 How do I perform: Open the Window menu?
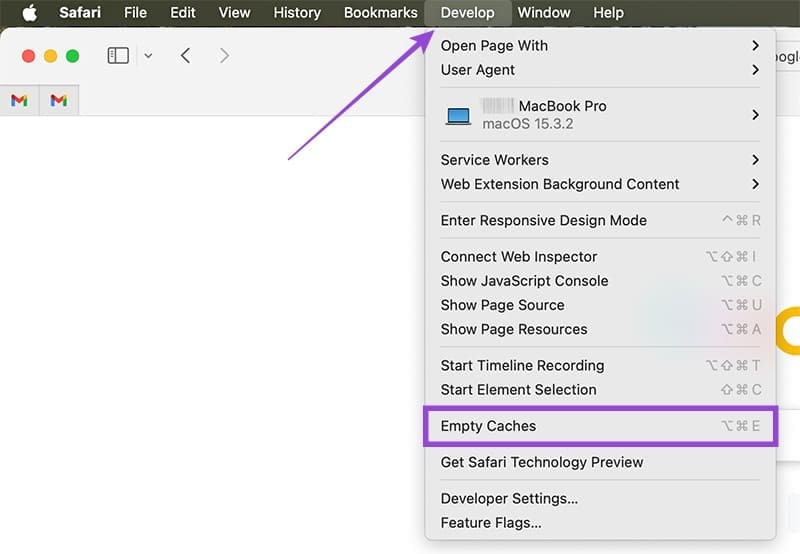(544, 12)
